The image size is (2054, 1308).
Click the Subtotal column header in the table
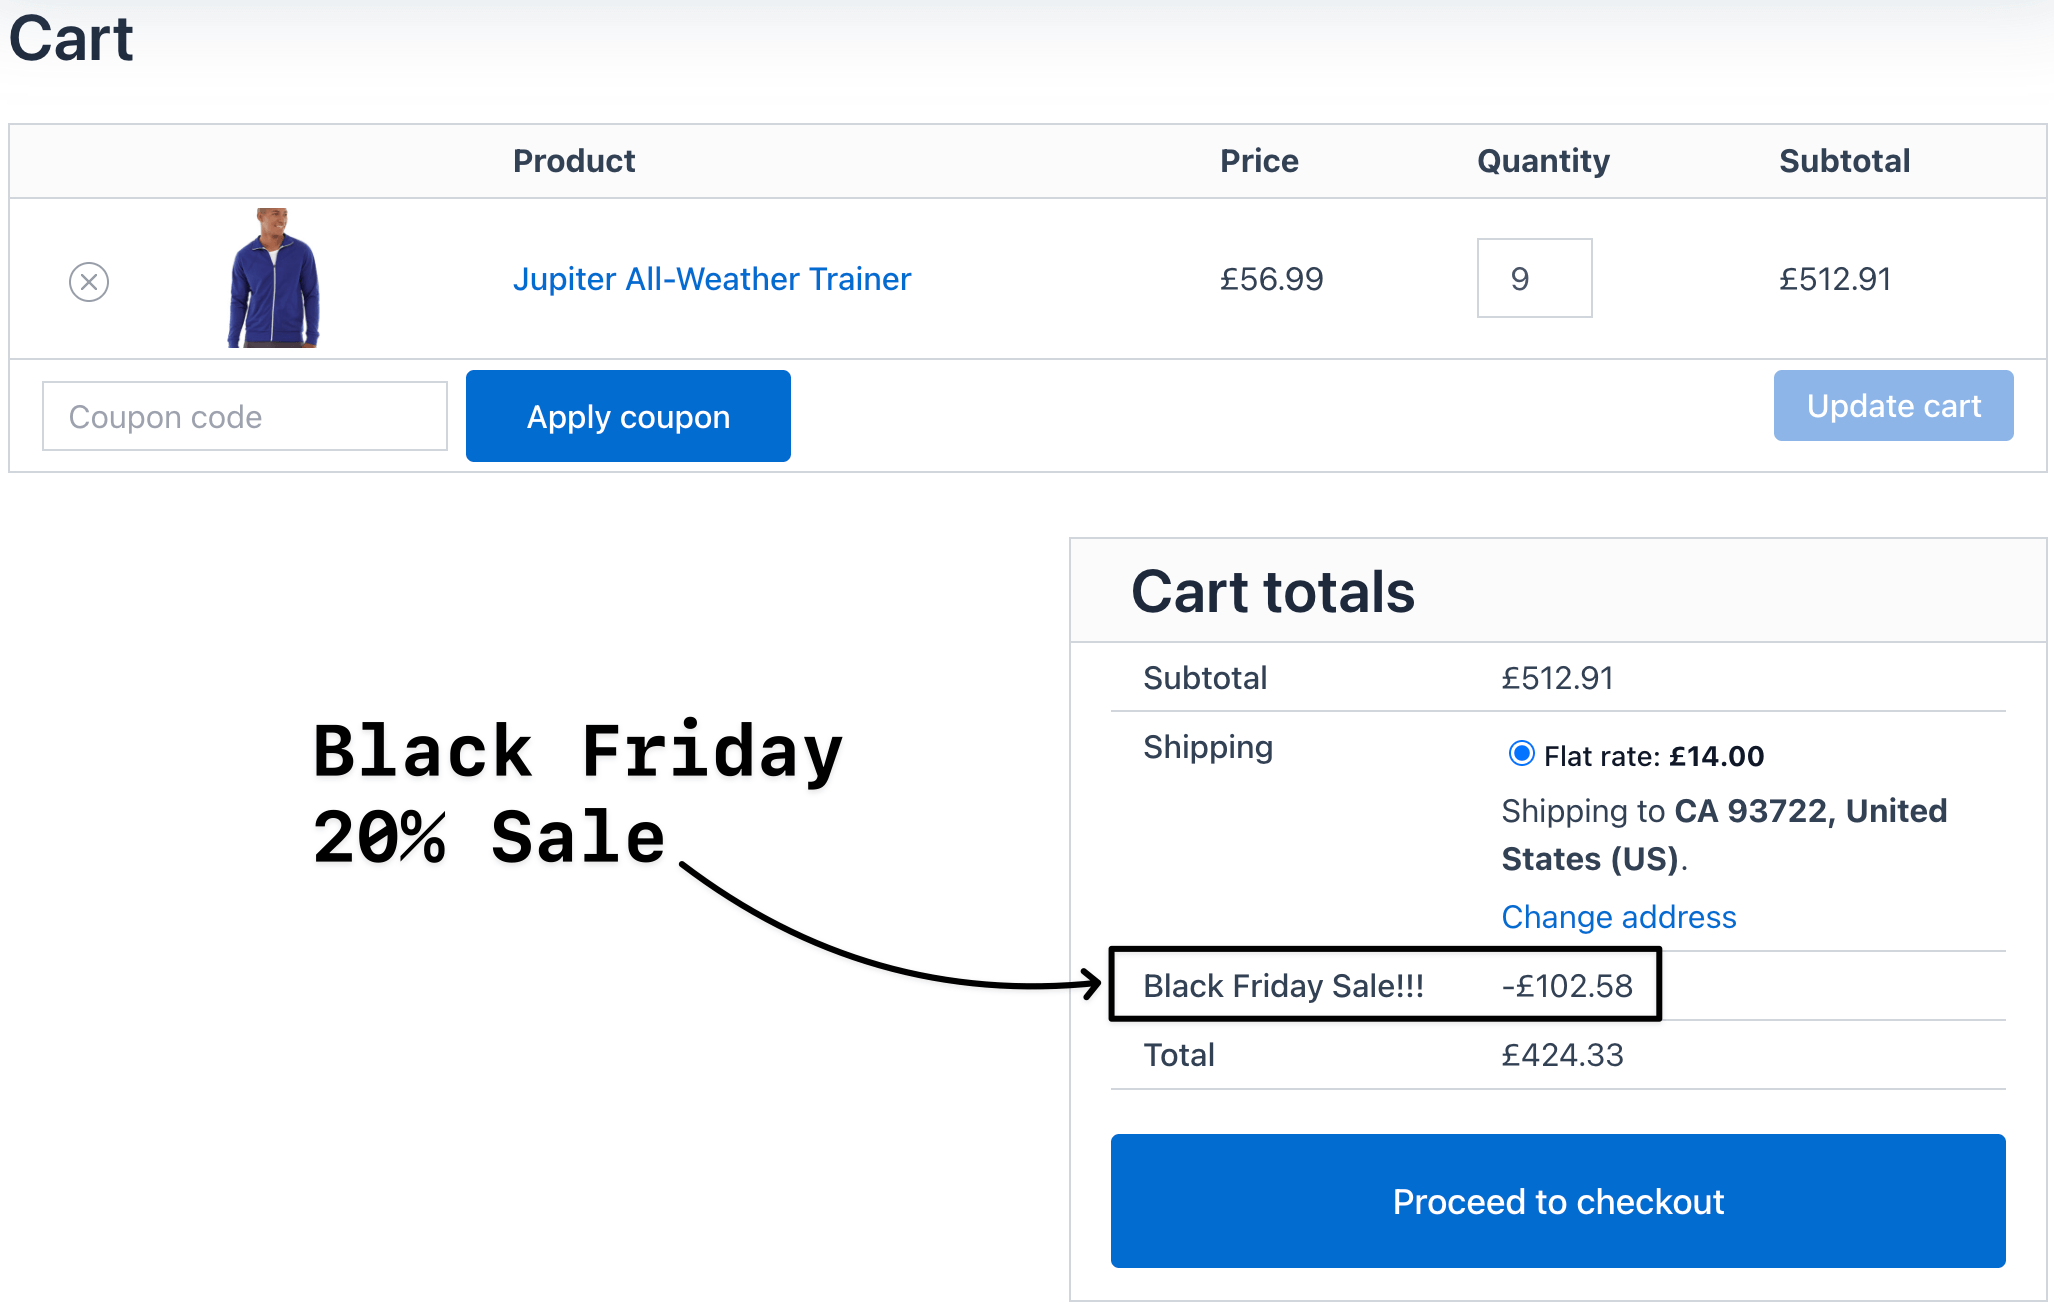pos(1844,161)
